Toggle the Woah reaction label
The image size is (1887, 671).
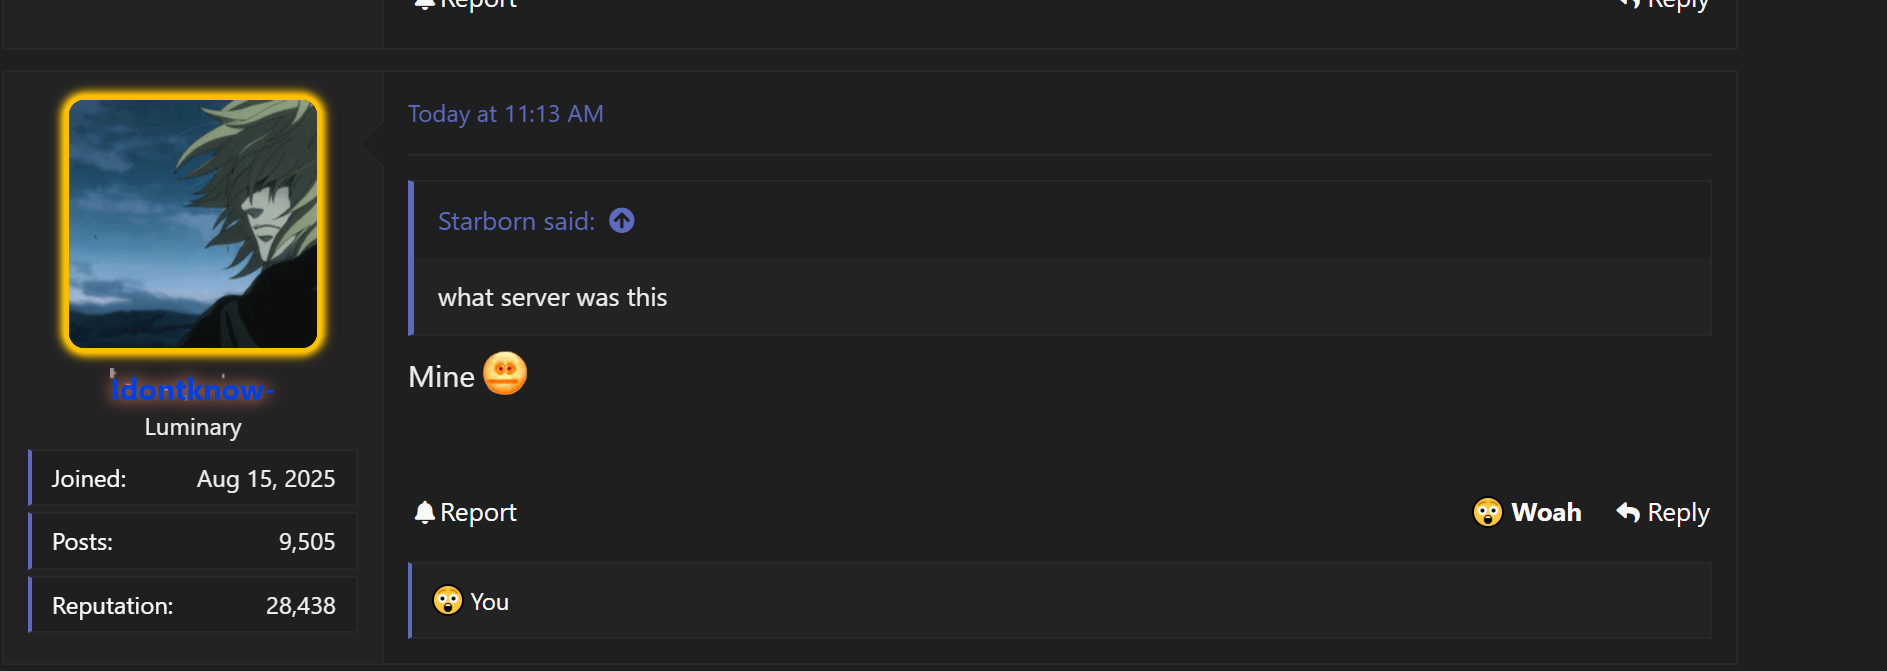point(1546,512)
